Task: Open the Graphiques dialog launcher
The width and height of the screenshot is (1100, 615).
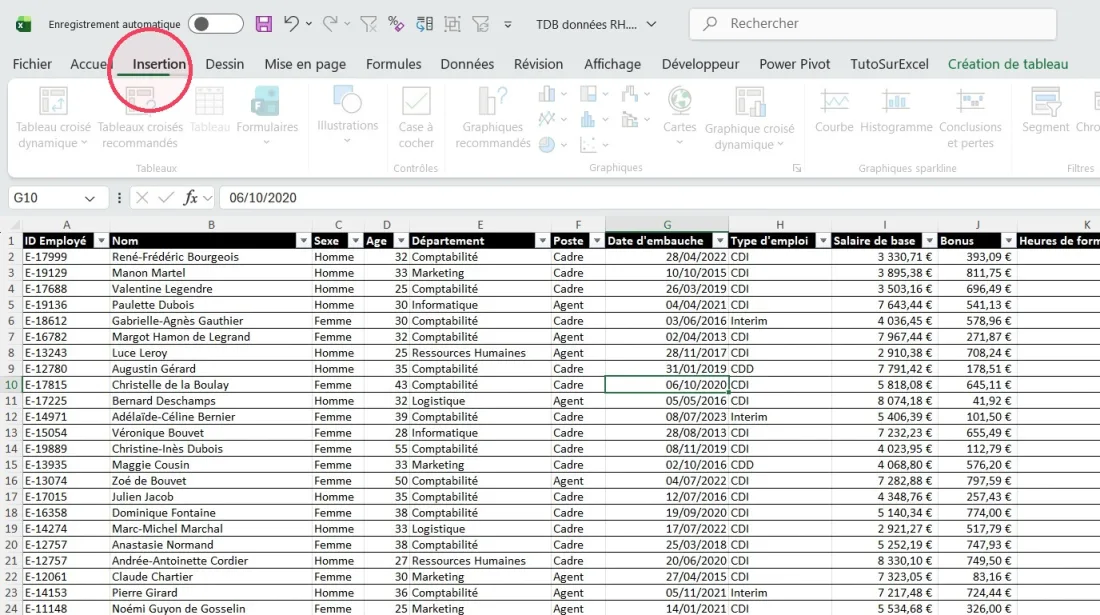Action: click(796, 168)
